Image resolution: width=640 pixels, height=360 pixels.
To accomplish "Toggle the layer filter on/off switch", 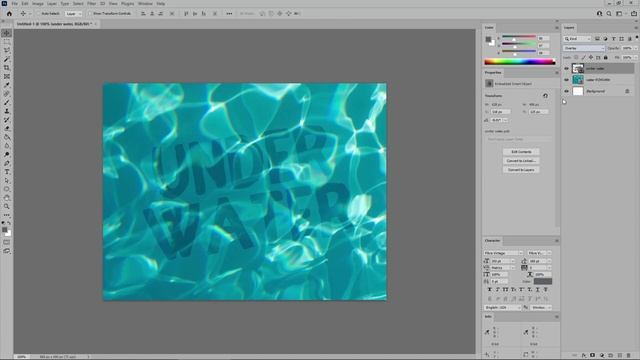I will 637,38.
